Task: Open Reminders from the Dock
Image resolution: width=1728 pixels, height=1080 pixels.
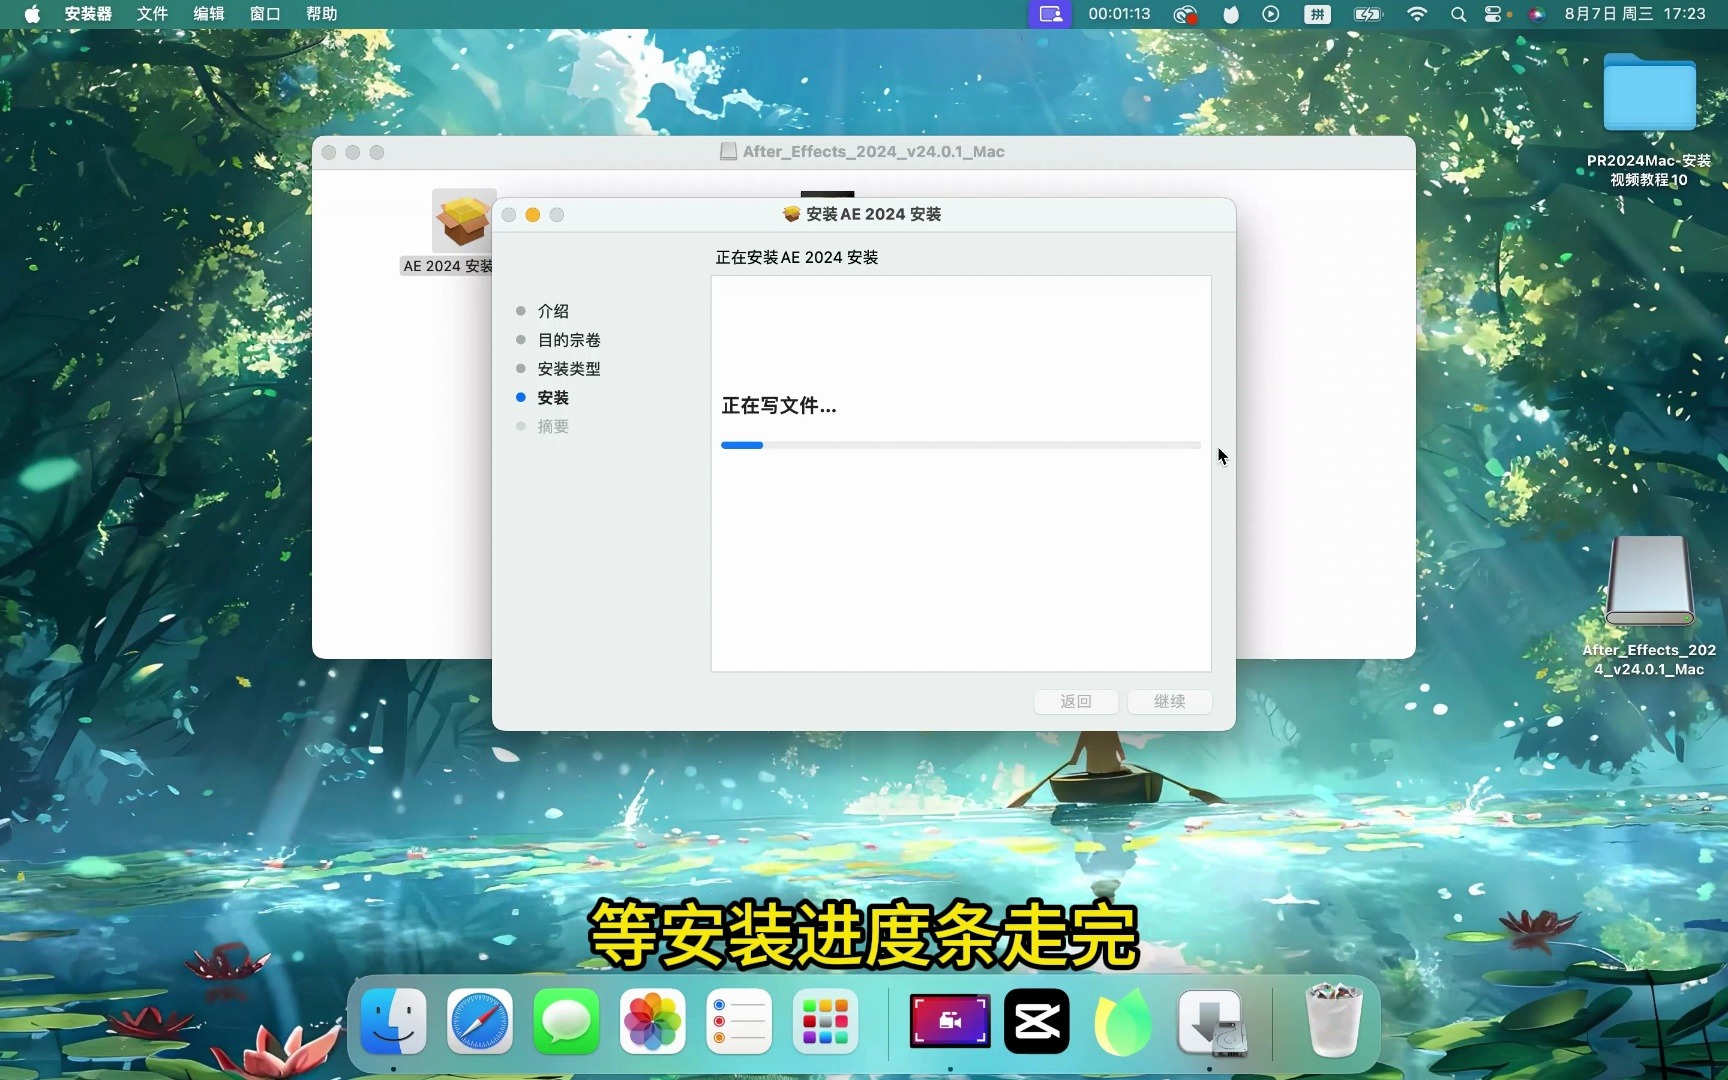Action: pos(739,1021)
